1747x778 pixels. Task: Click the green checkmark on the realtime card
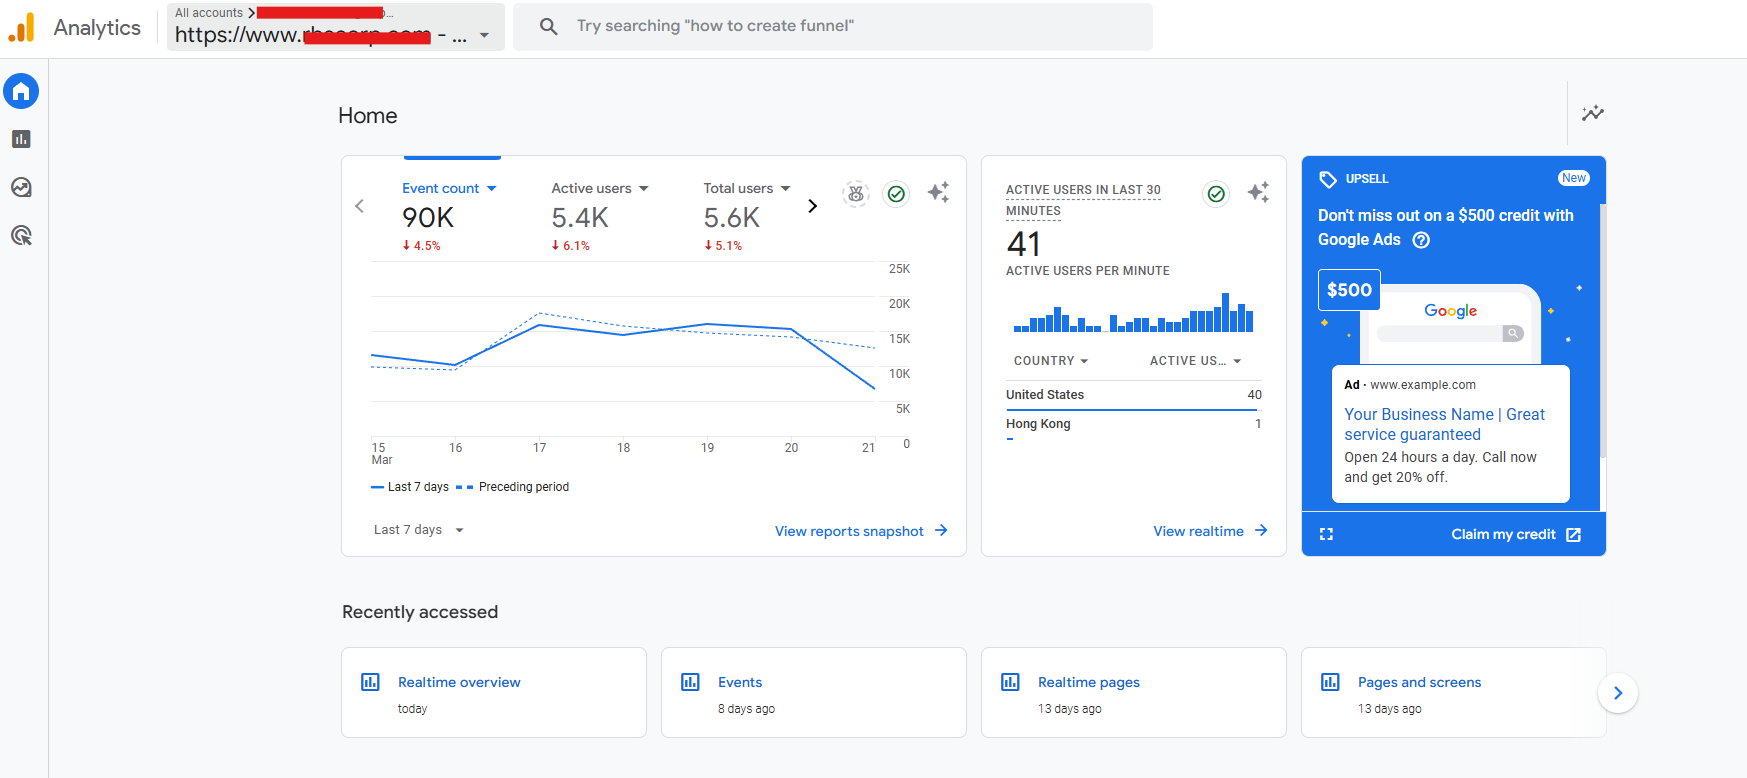pyautogui.click(x=1216, y=194)
